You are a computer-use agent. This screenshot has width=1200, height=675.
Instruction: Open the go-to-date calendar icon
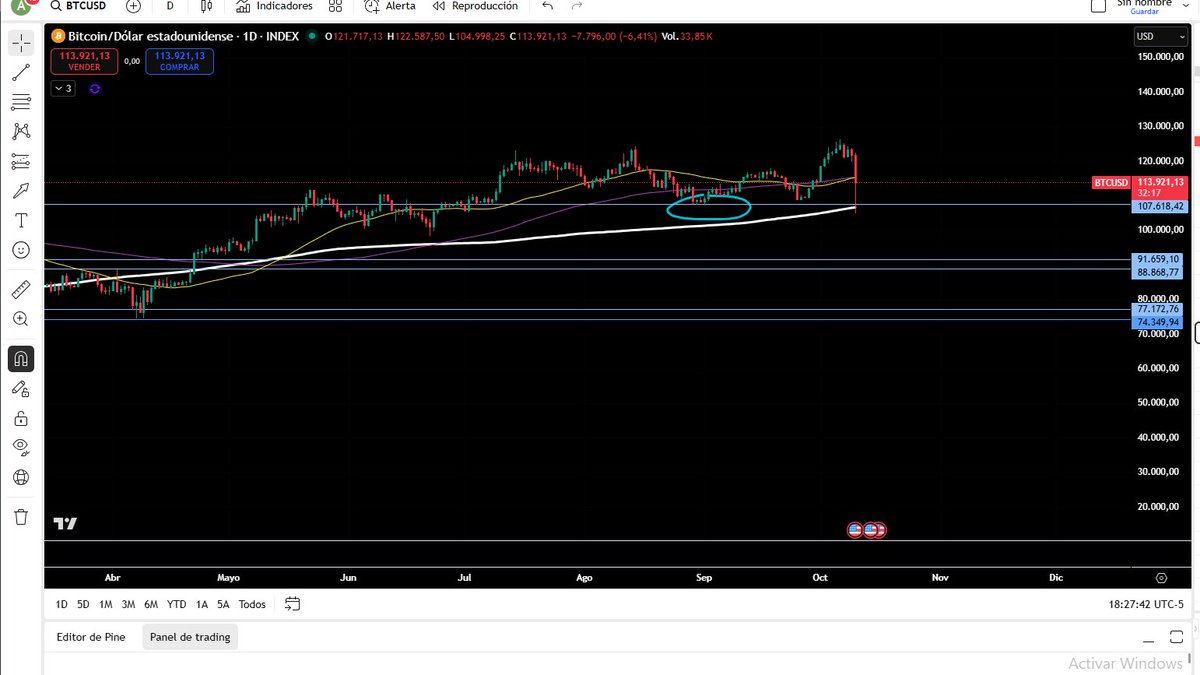click(293, 604)
